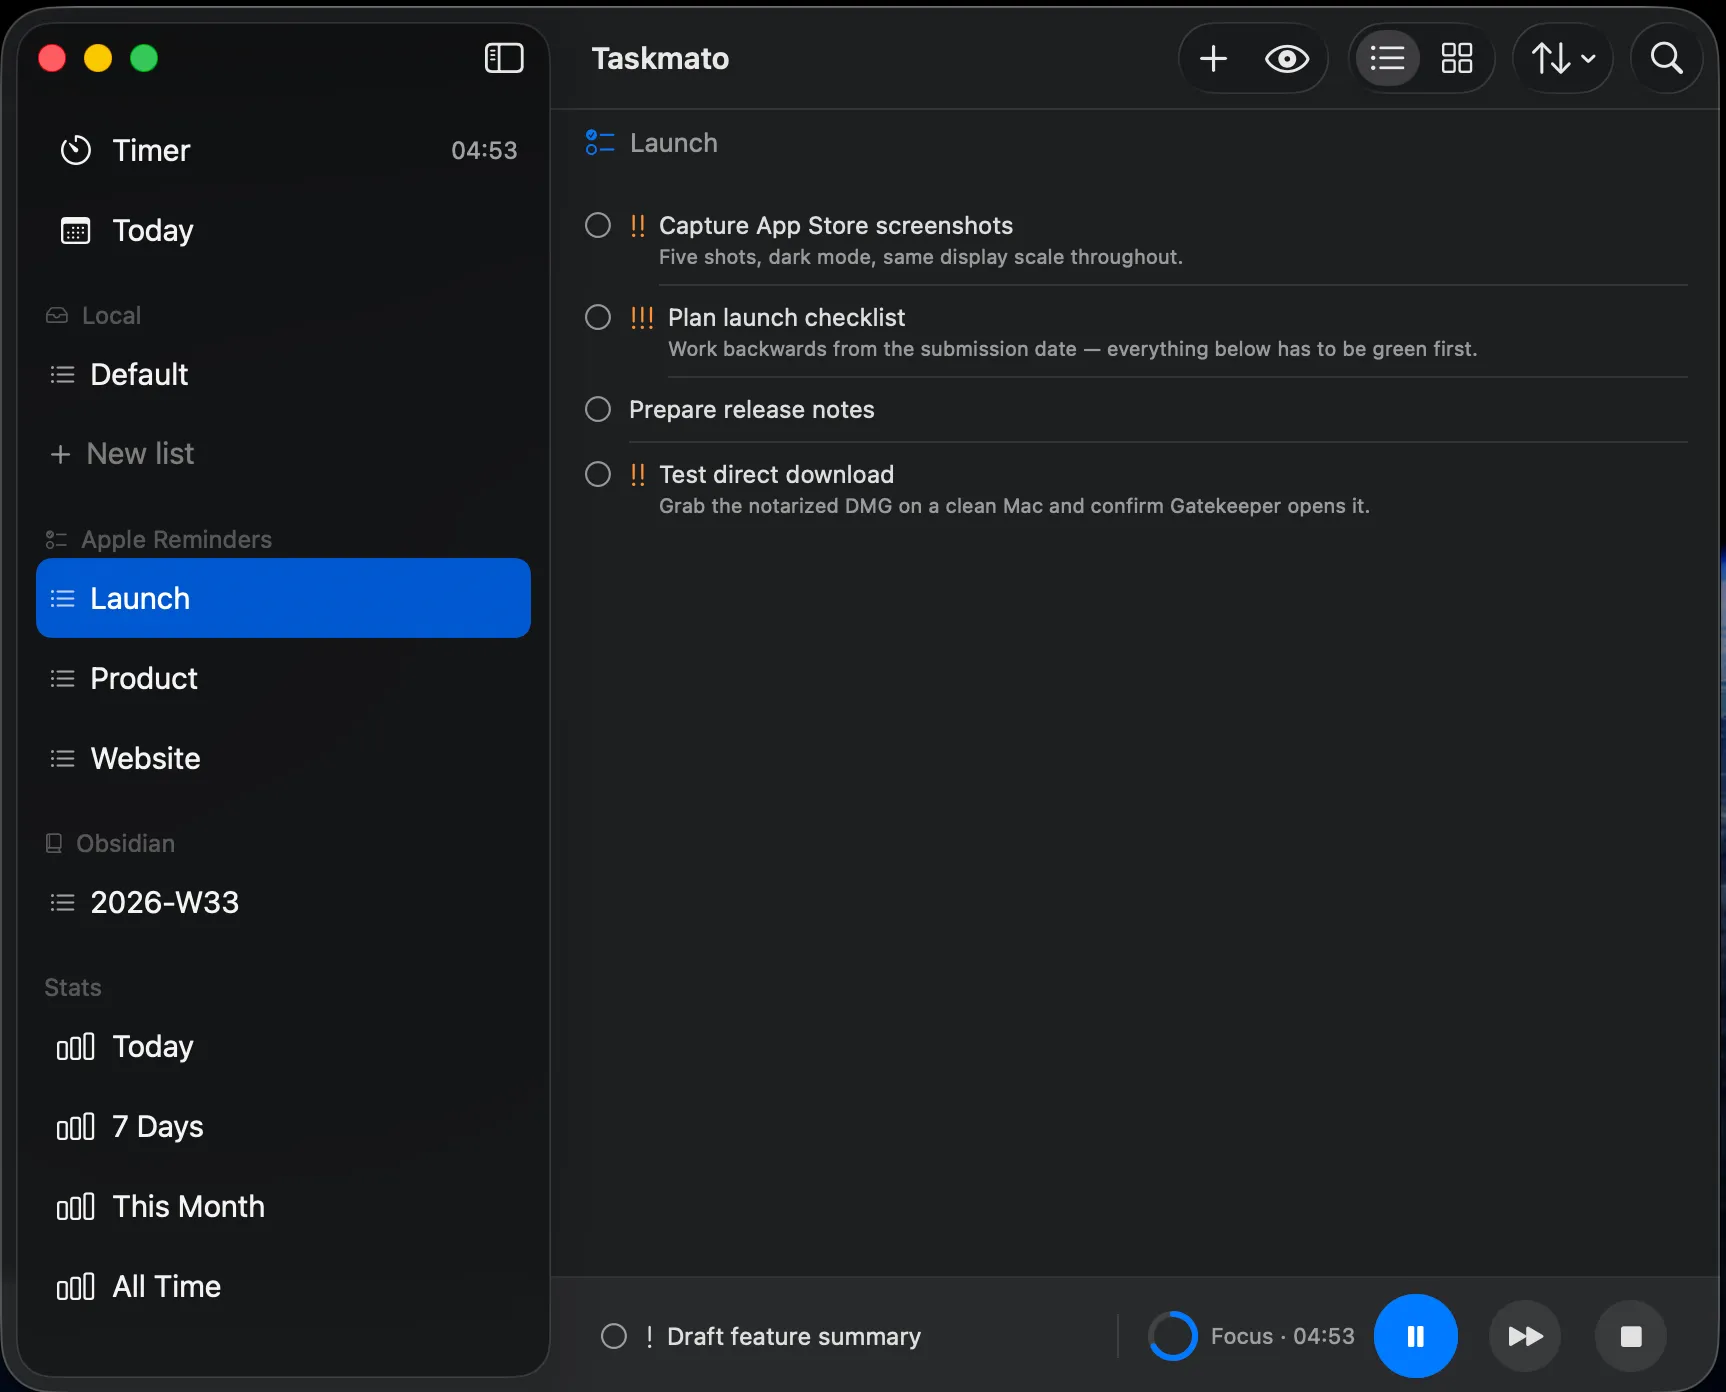Open the Capture App Store screenshots task title
The image size is (1726, 1392).
pos(836,225)
